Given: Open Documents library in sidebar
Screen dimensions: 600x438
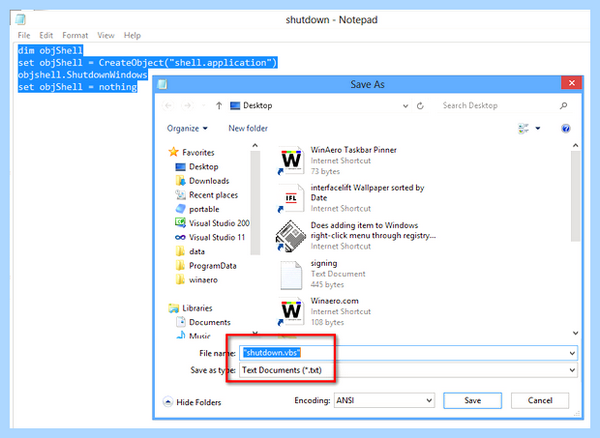Looking at the screenshot, I should point(203,322).
